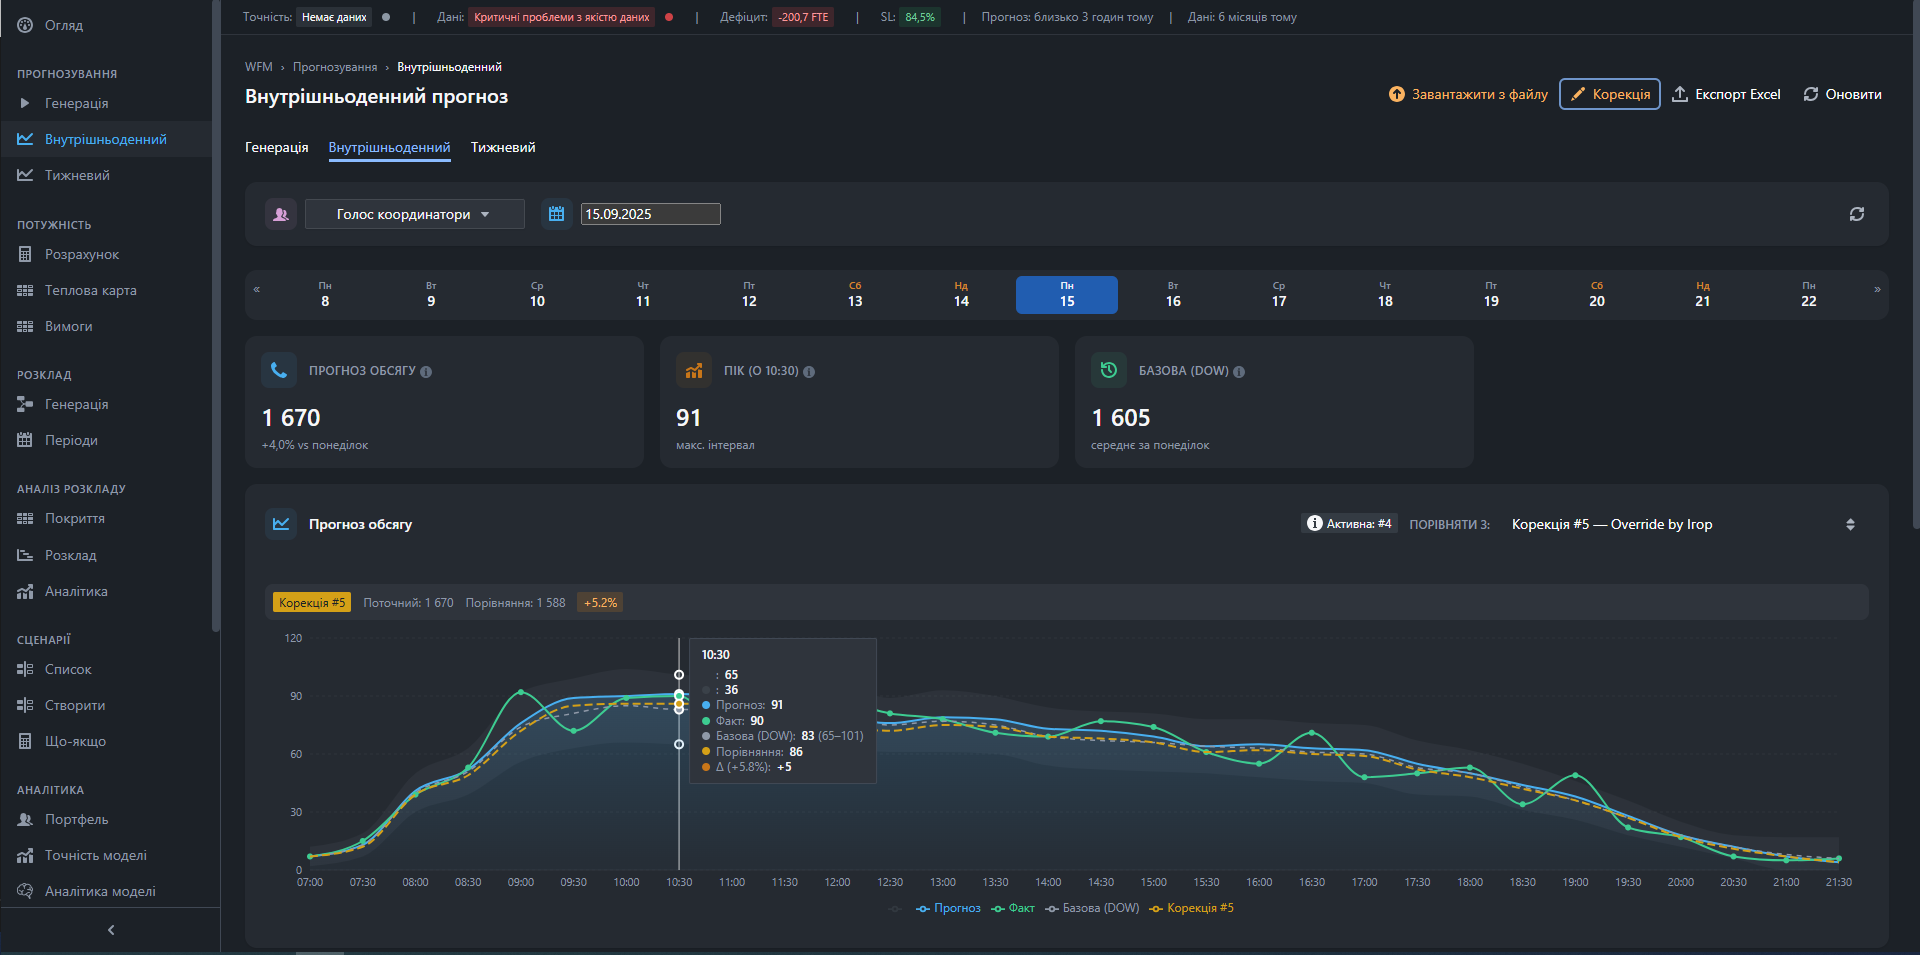Viewport: 1920px width, 955px height.
Task: Collapse the sidebar with the bottom chevron
Action: click(110, 930)
